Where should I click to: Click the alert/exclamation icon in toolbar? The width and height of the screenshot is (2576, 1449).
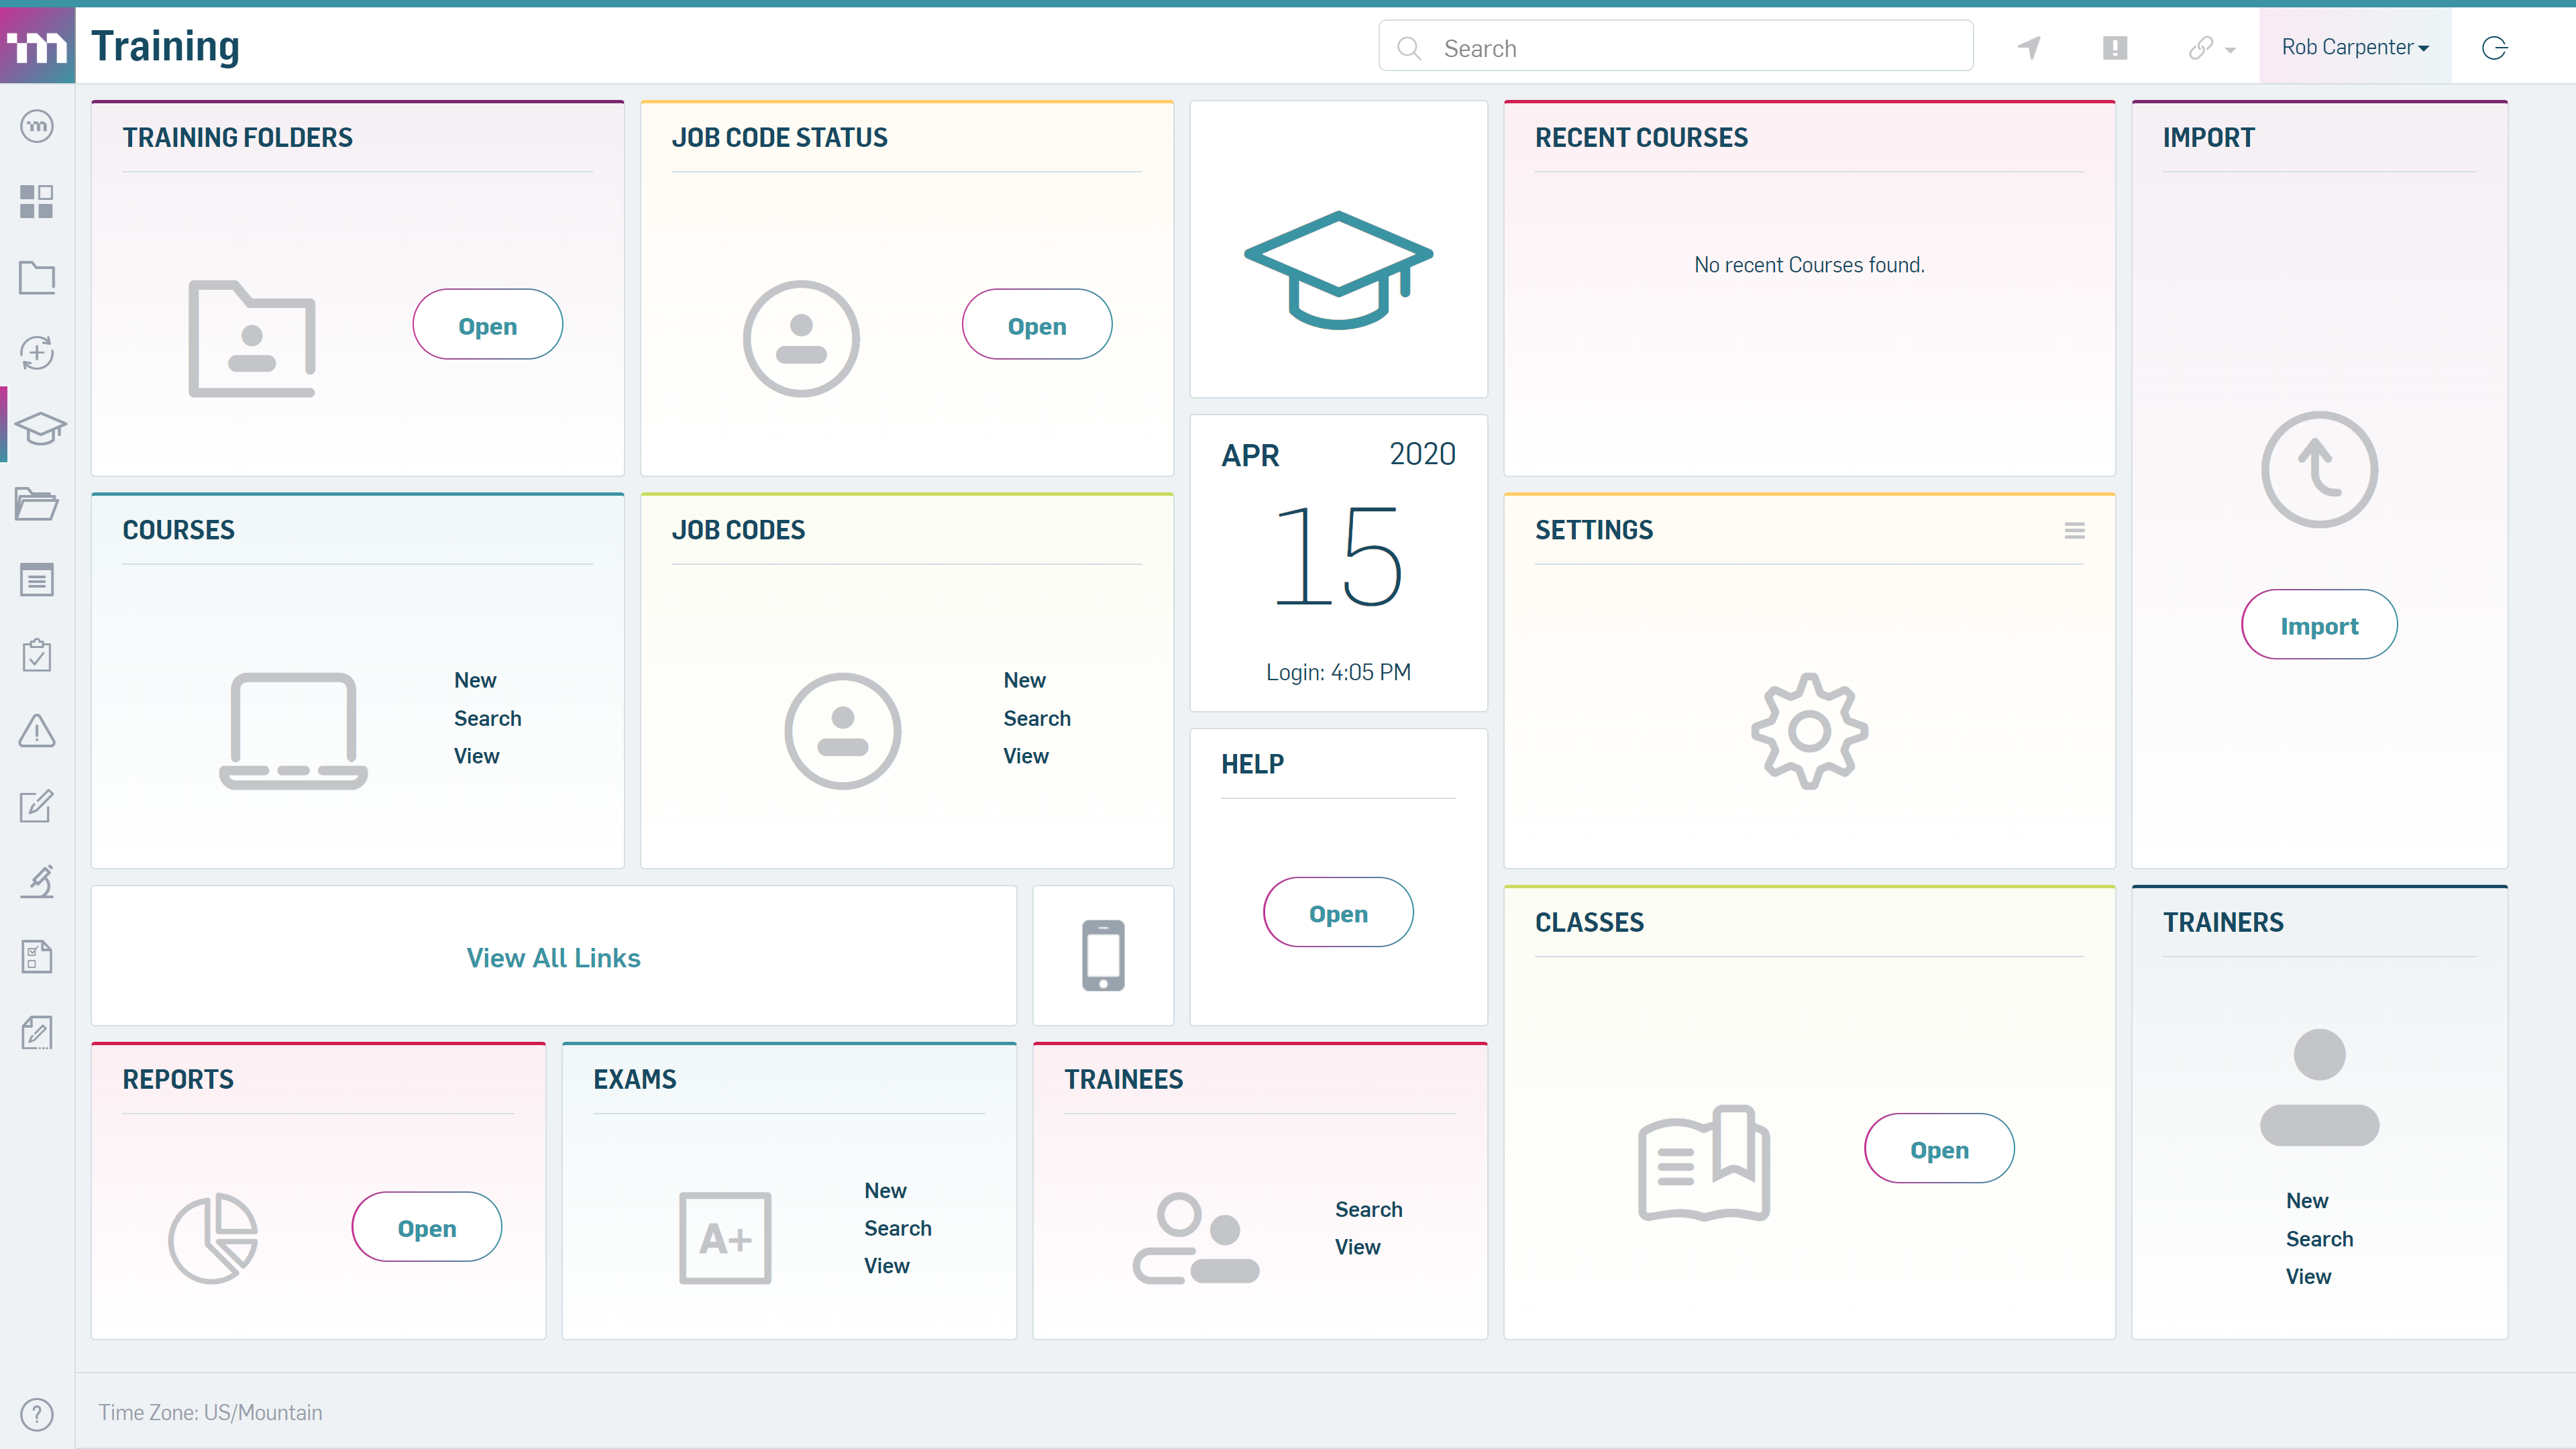2114,48
